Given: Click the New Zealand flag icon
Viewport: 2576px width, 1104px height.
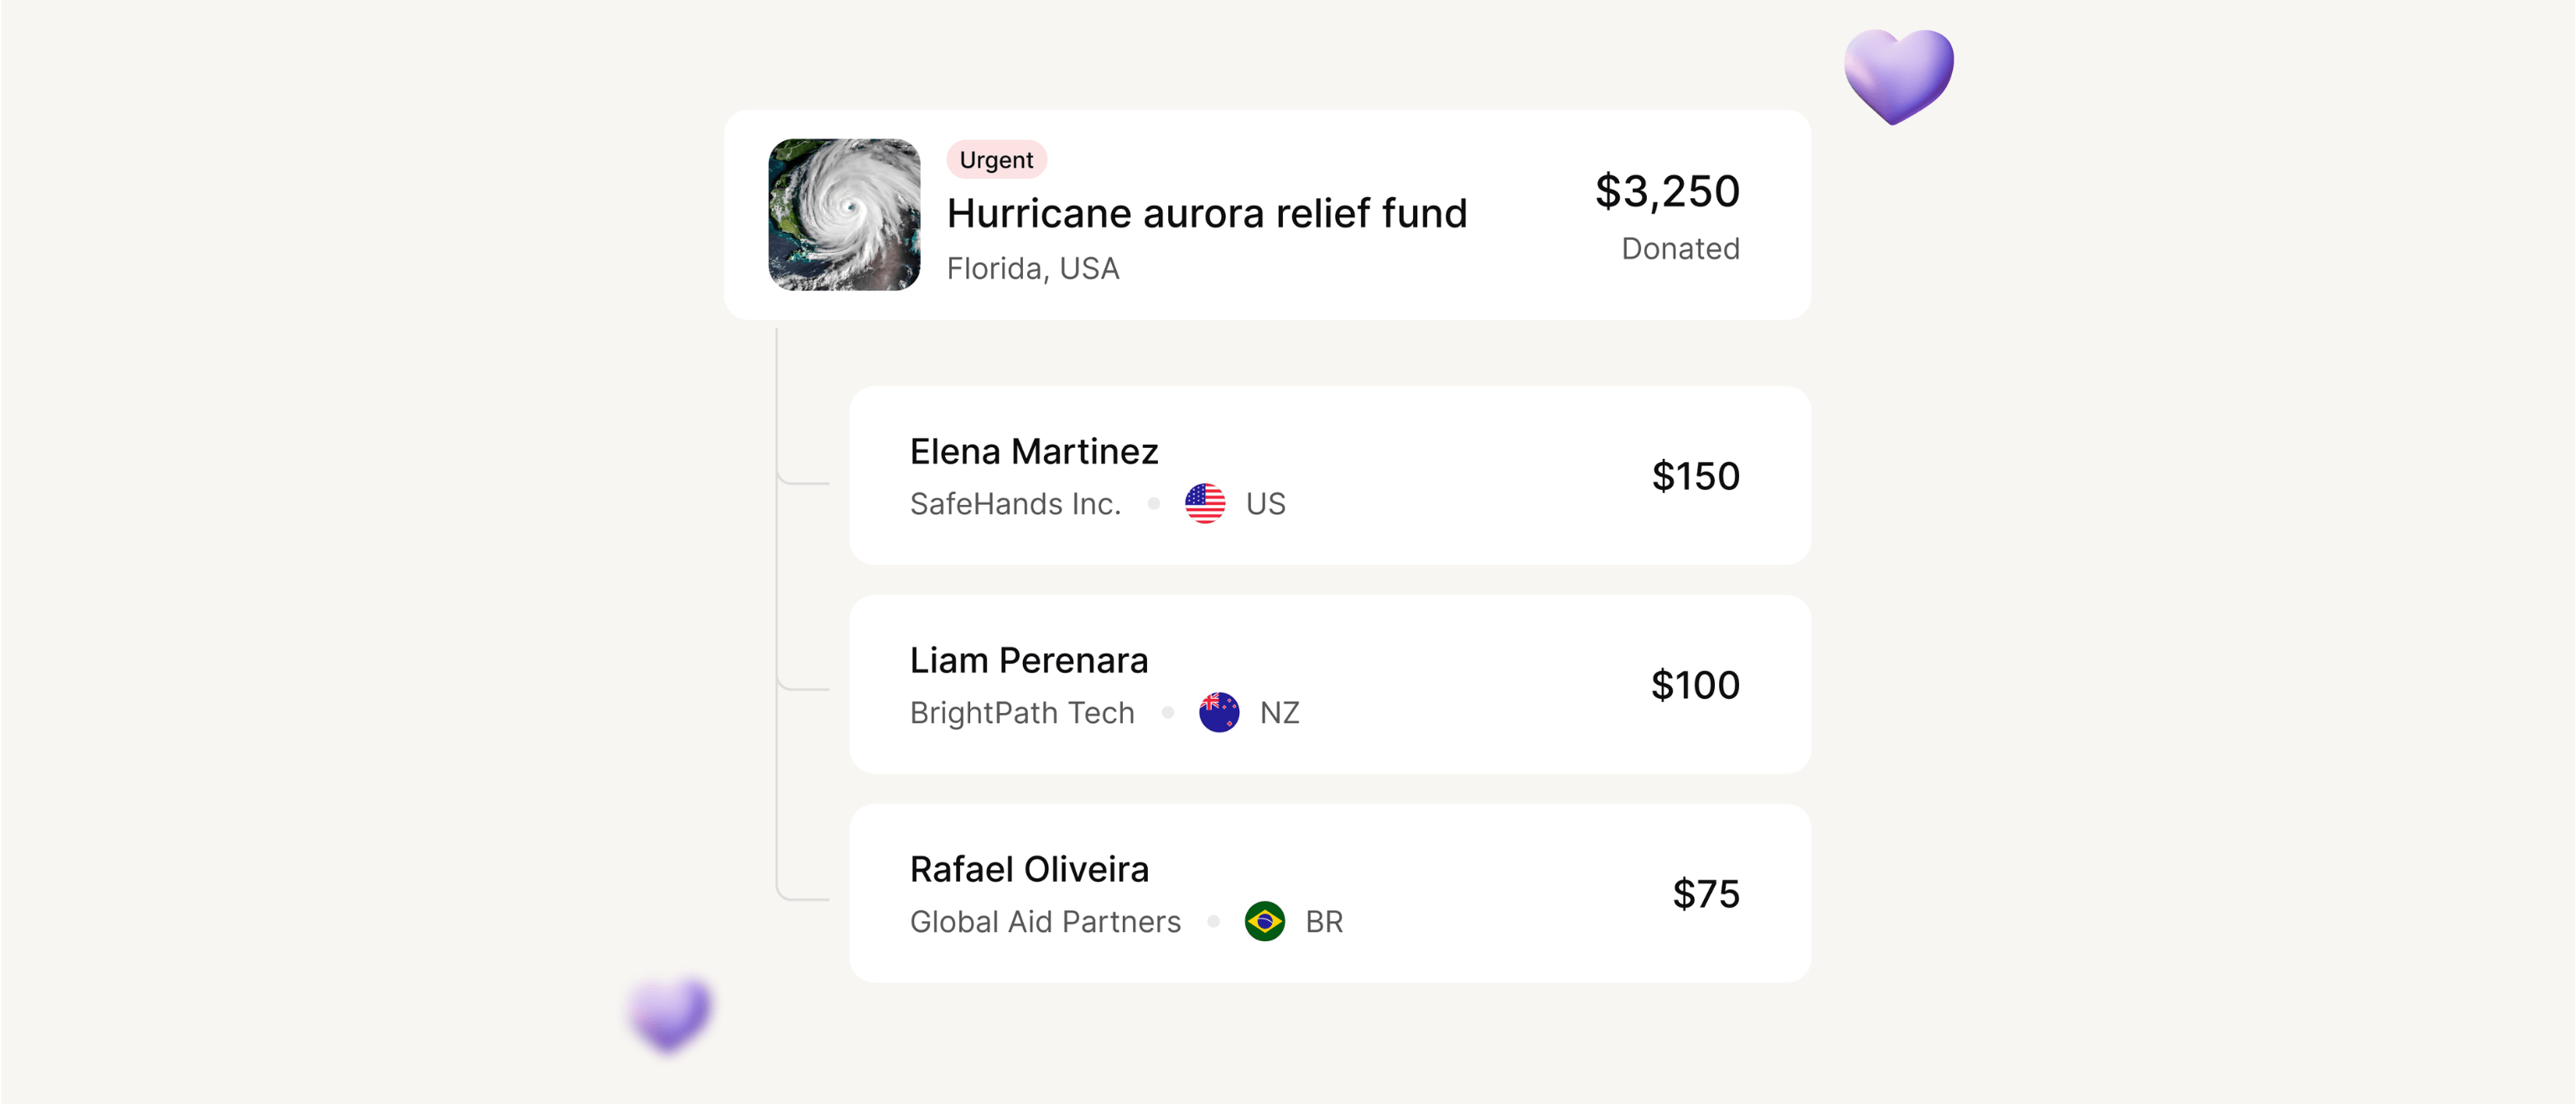Looking at the screenshot, I should coord(1218,712).
